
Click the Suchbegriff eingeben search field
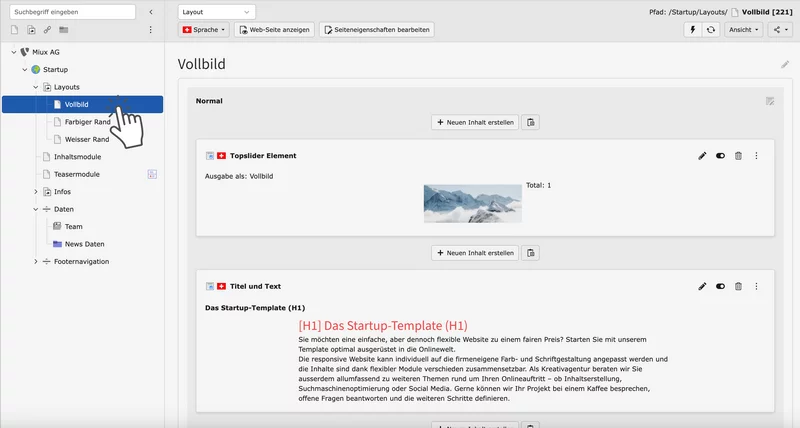pyautogui.click(x=72, y=12)
